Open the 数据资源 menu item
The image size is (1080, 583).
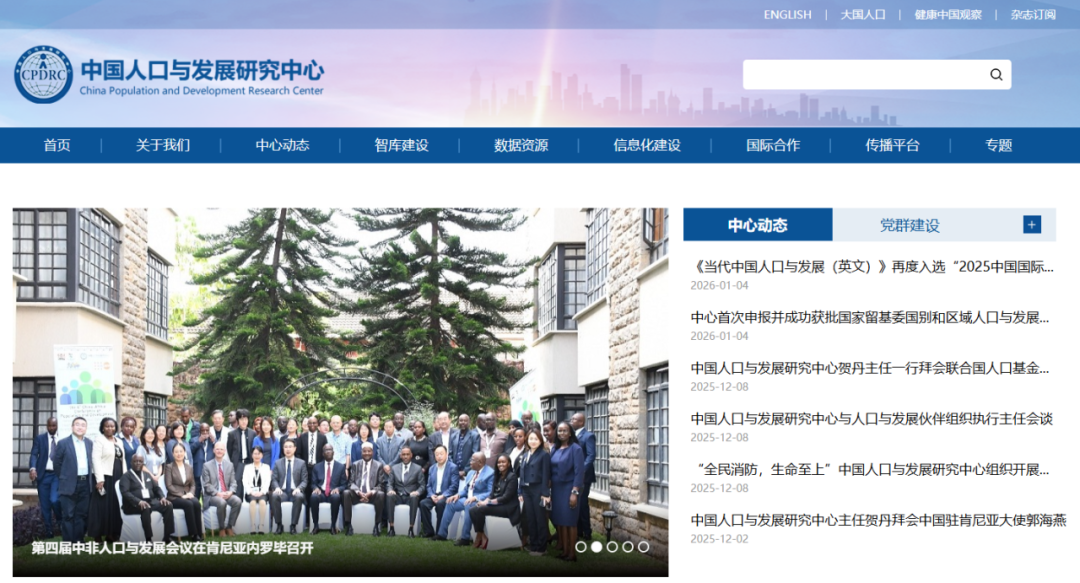click(522, 145)
